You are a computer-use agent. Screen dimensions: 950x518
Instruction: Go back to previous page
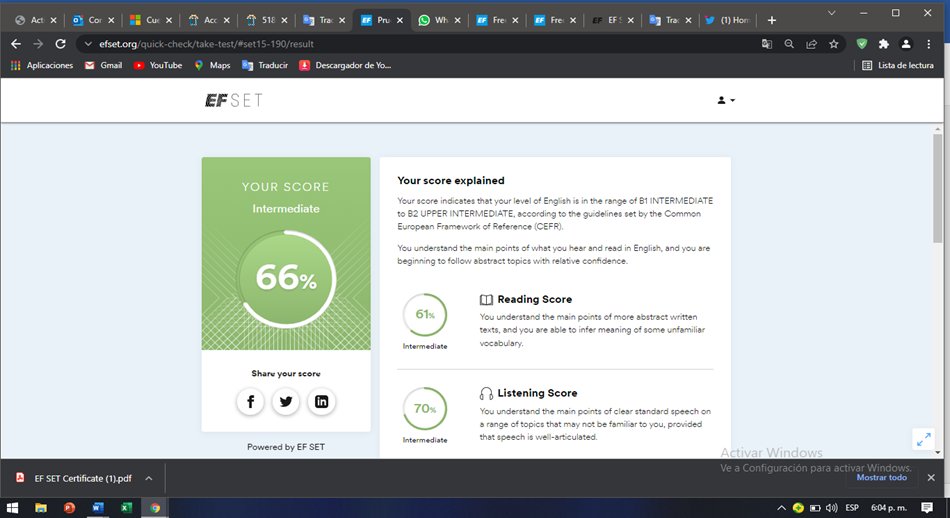(x=16, y=44)
